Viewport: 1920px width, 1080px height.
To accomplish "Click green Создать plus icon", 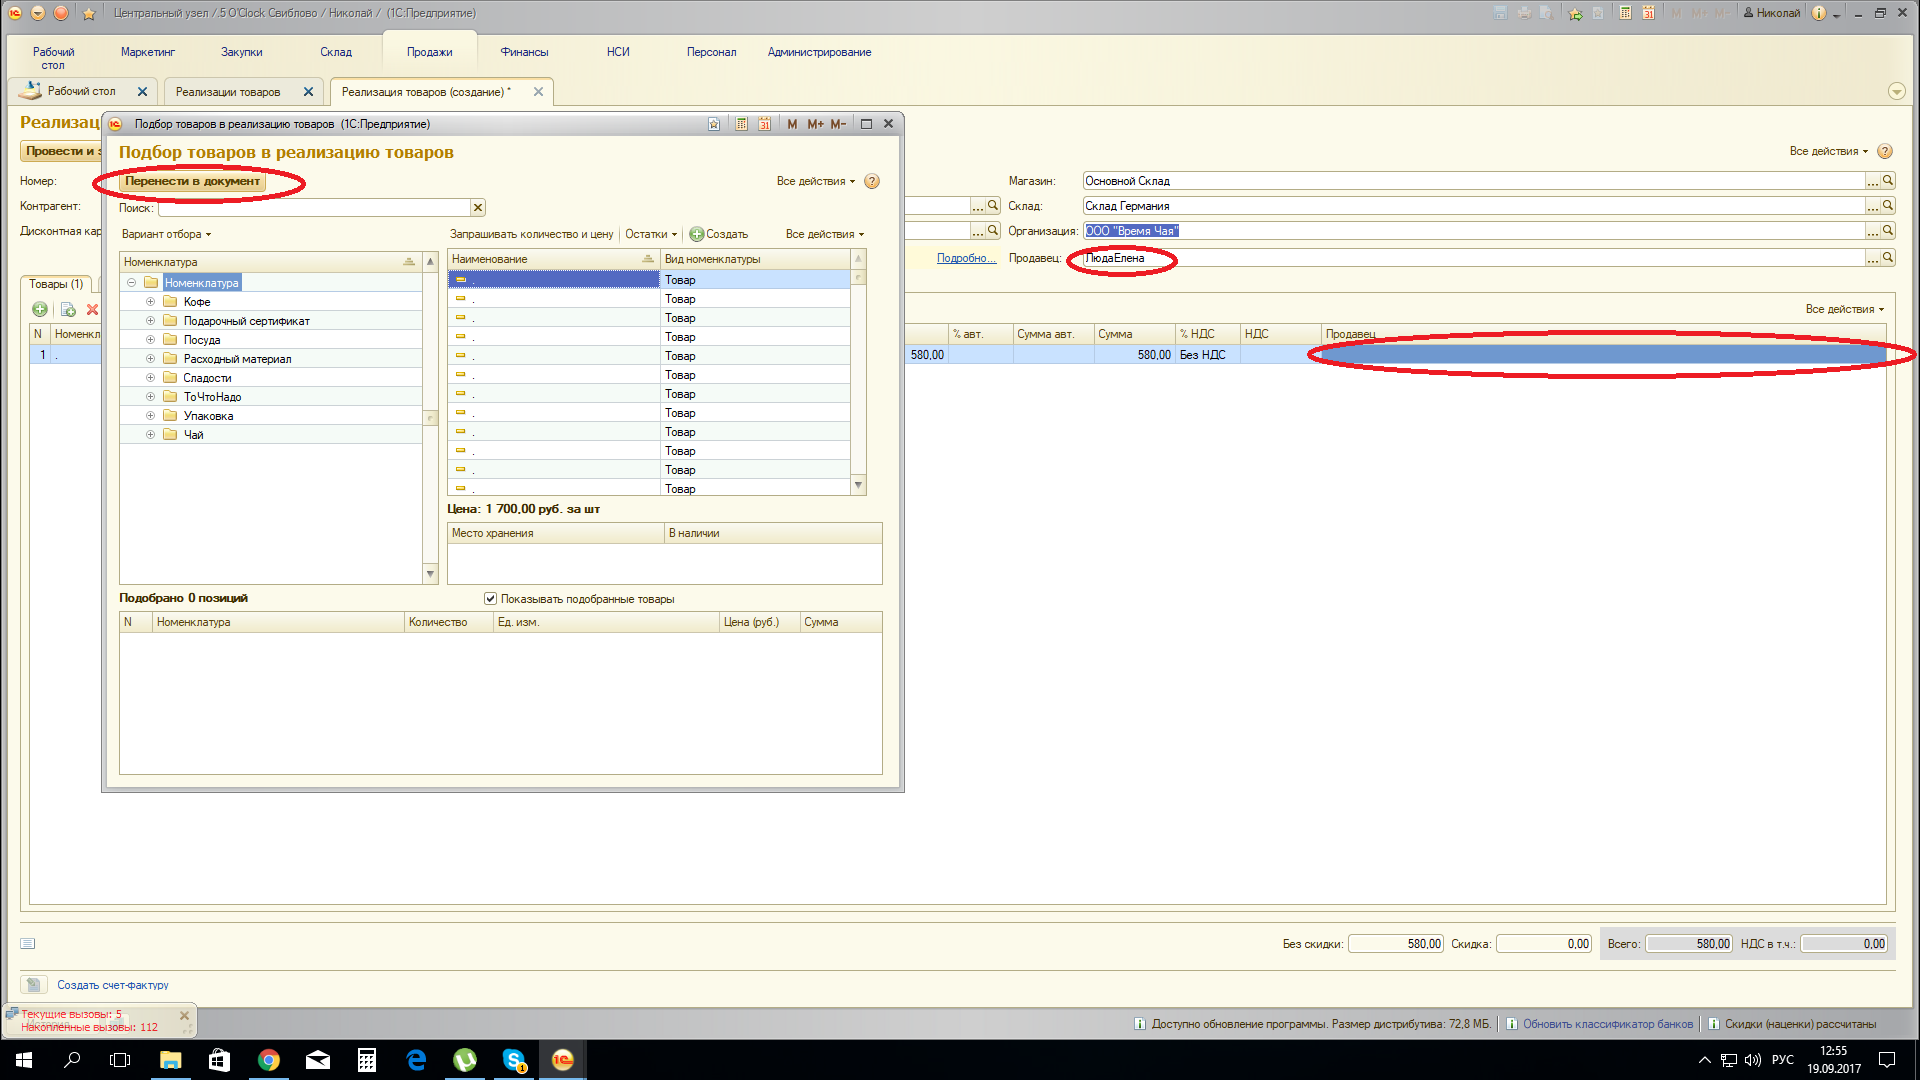I will [x=697, y=234].
